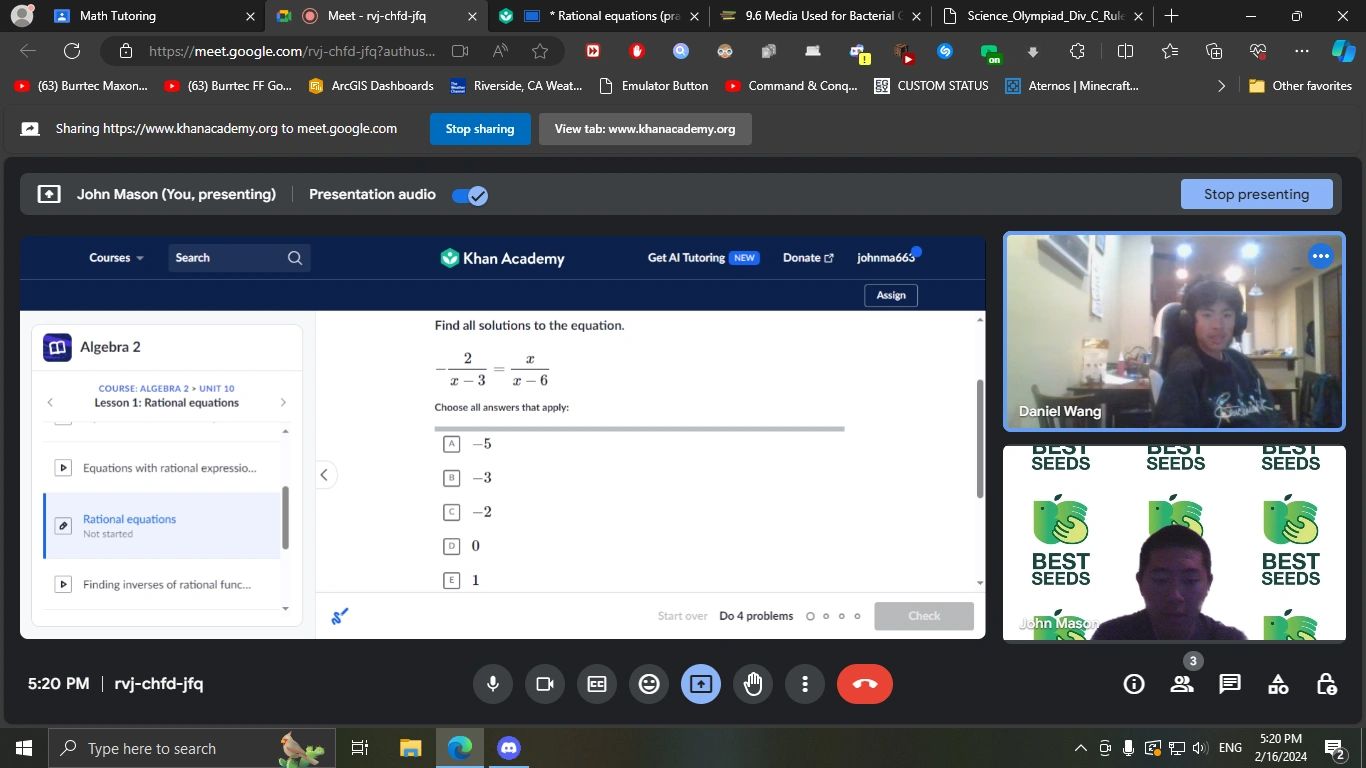Check answer choice A, negative 5
This screenshot has width=1366, height=768.
point(450,443)
